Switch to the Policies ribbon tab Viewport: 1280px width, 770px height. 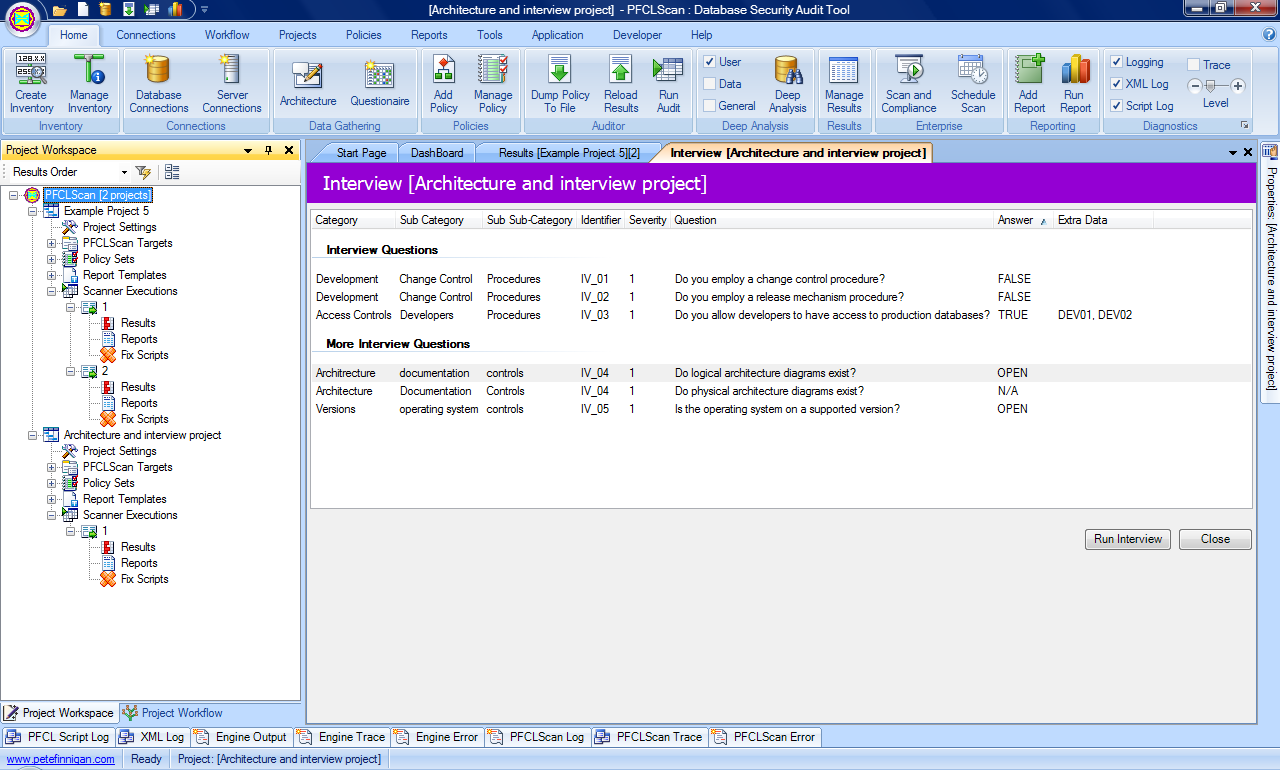[x=364, y=35]
